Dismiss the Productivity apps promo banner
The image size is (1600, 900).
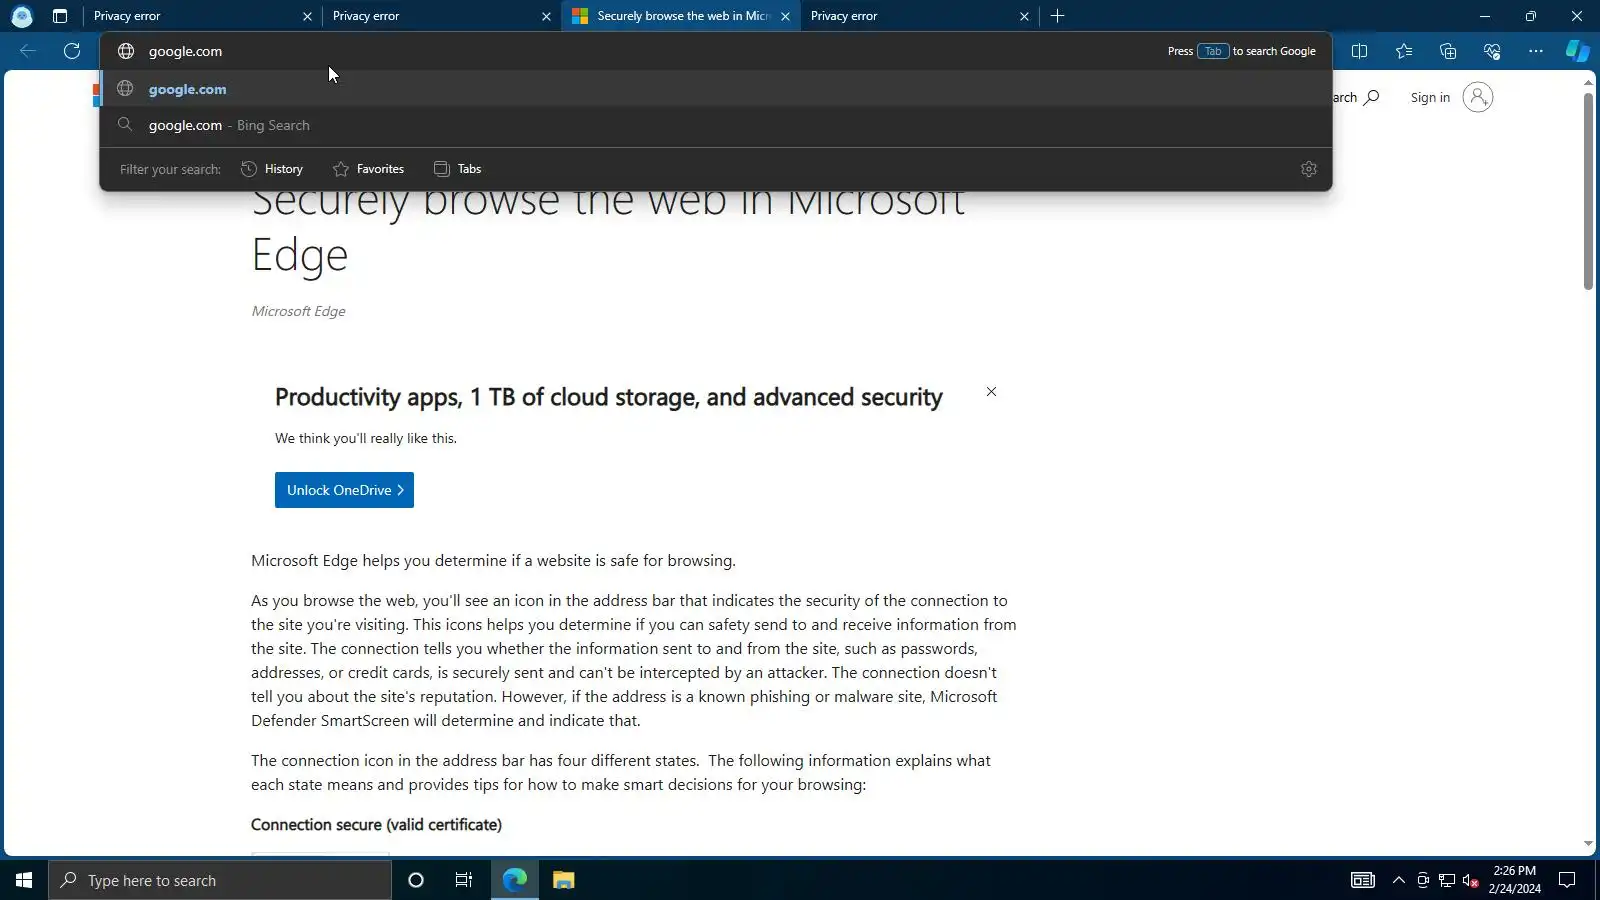point(991,392)
